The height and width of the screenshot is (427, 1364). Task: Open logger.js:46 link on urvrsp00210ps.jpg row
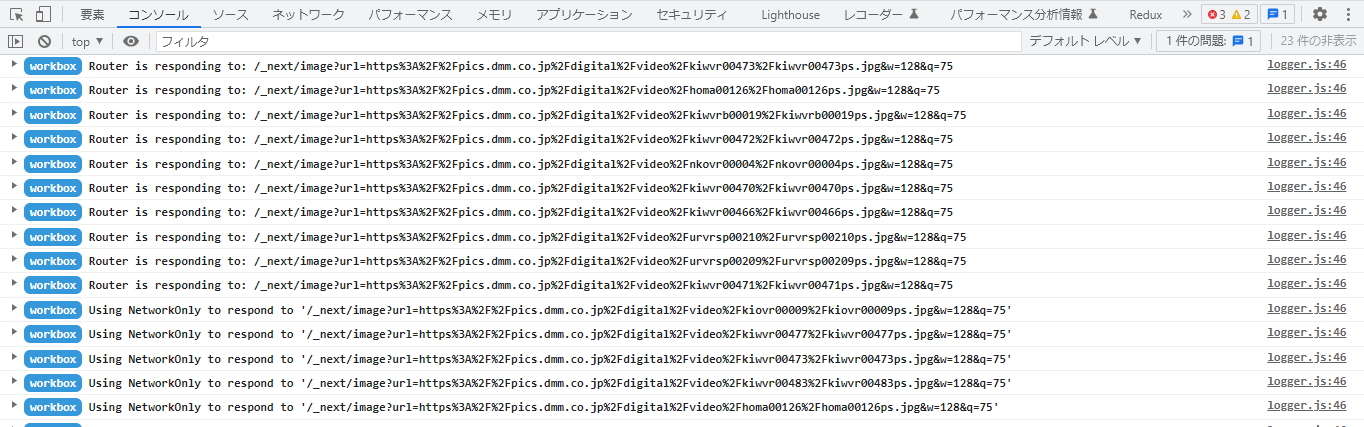tap(1306, 236)
